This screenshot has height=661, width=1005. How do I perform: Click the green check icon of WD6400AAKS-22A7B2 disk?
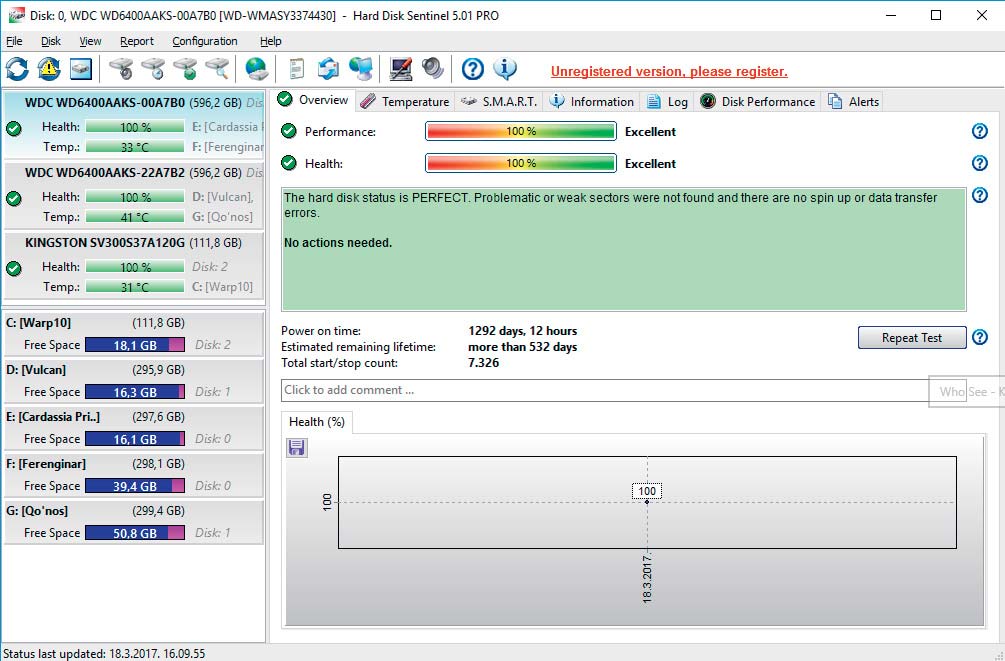click(13, 198)
